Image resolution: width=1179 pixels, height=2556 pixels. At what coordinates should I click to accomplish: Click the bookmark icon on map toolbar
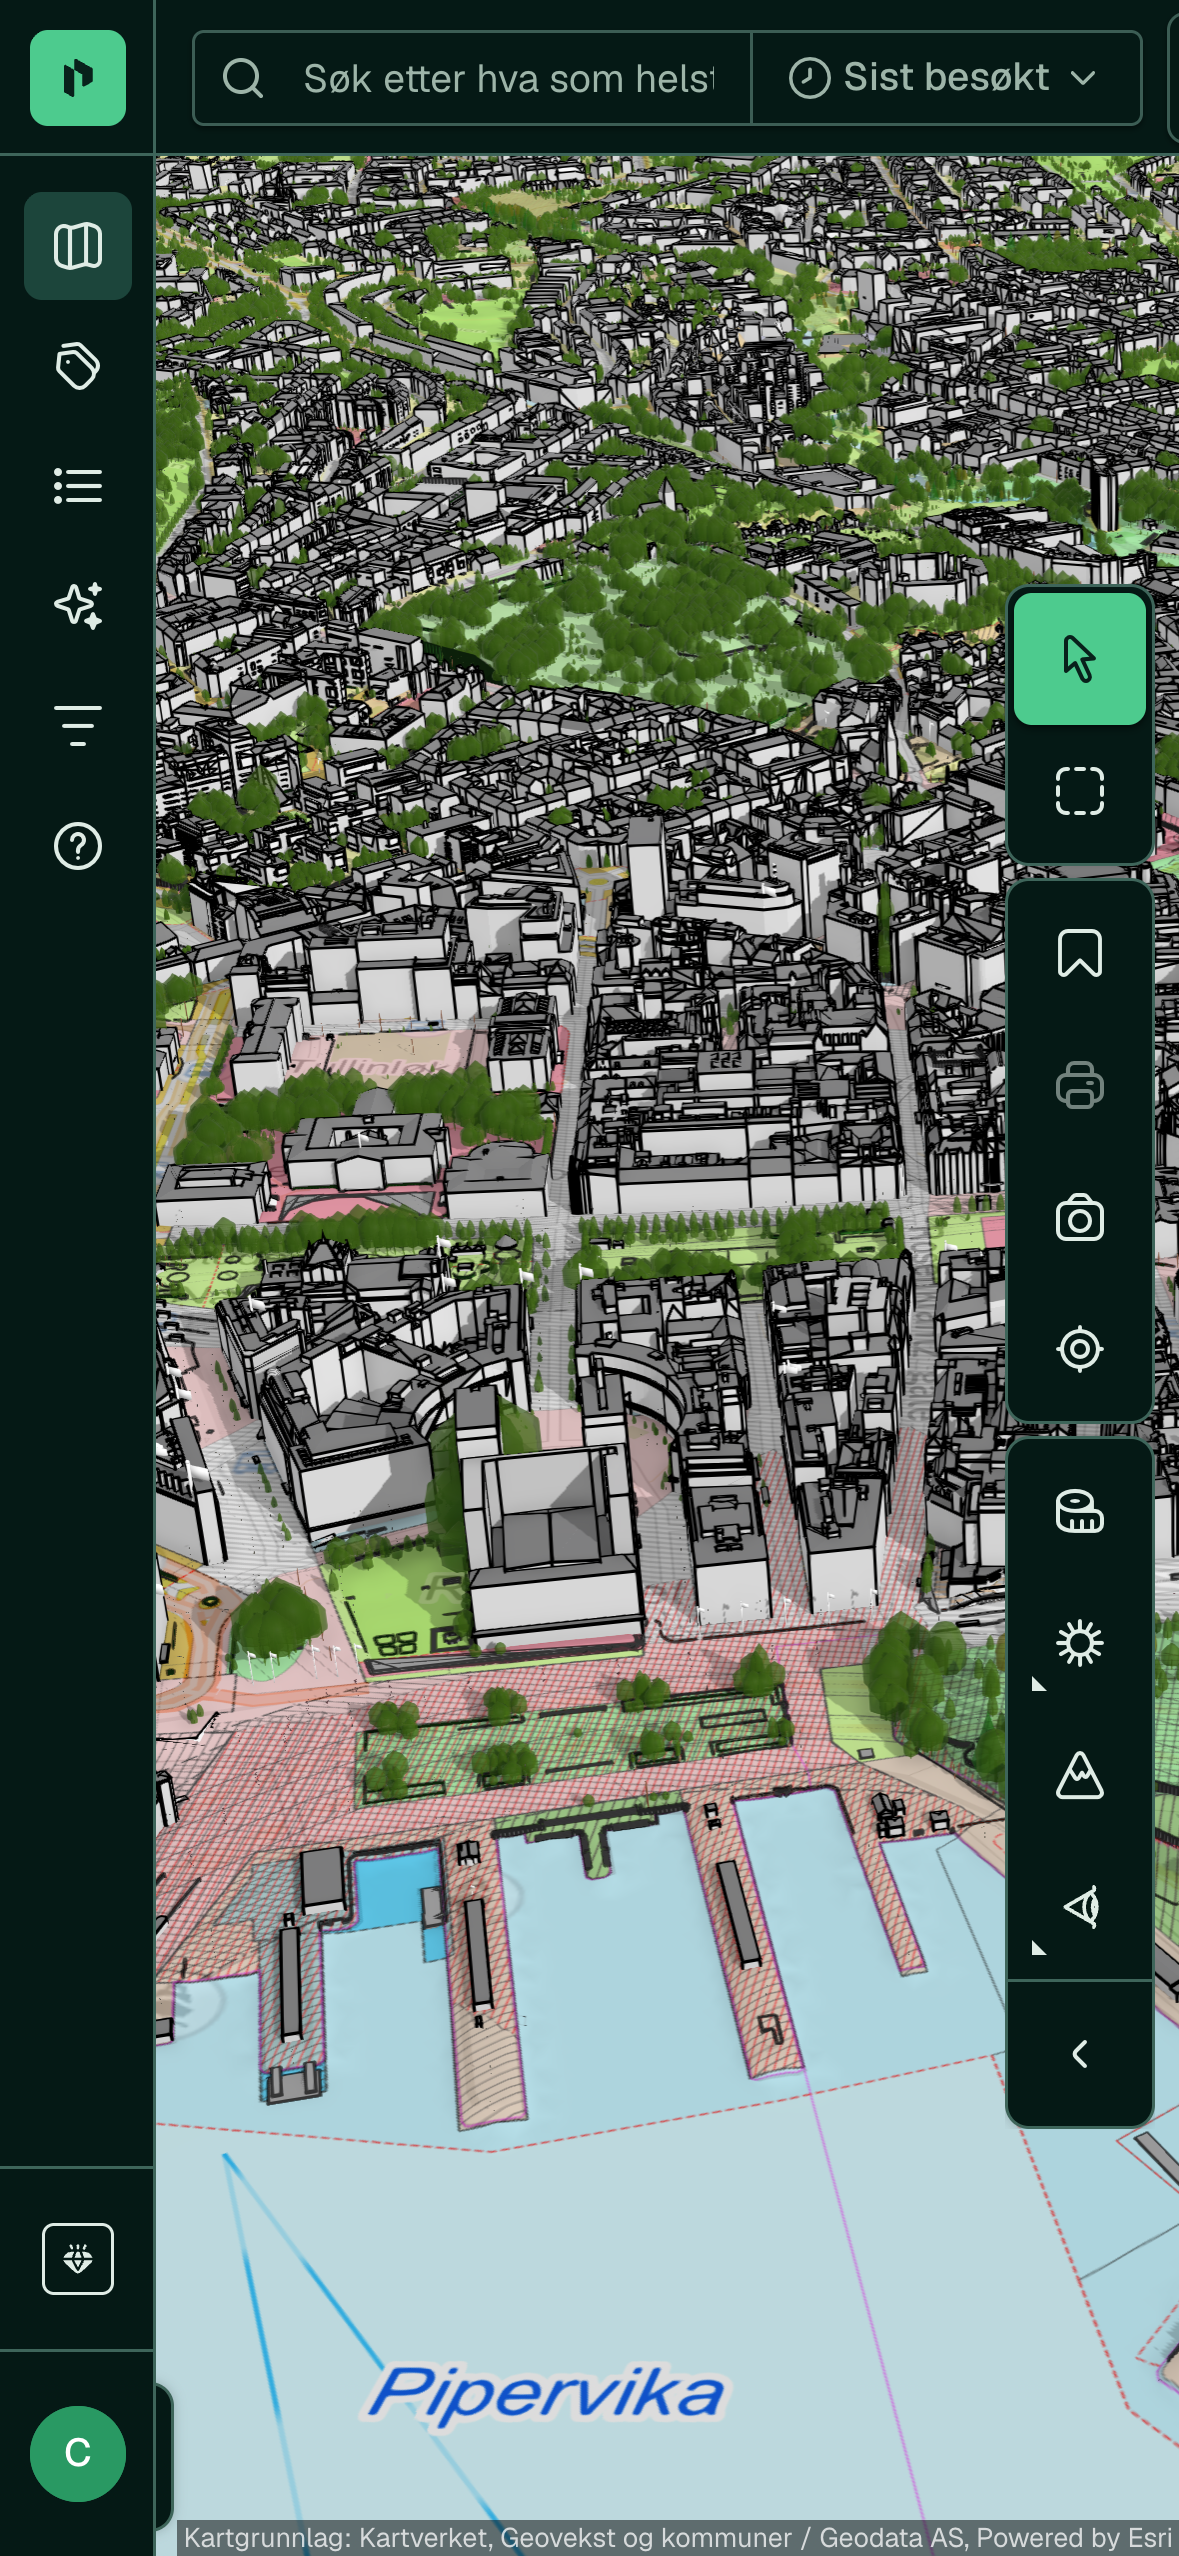[x=1080, y=953]
